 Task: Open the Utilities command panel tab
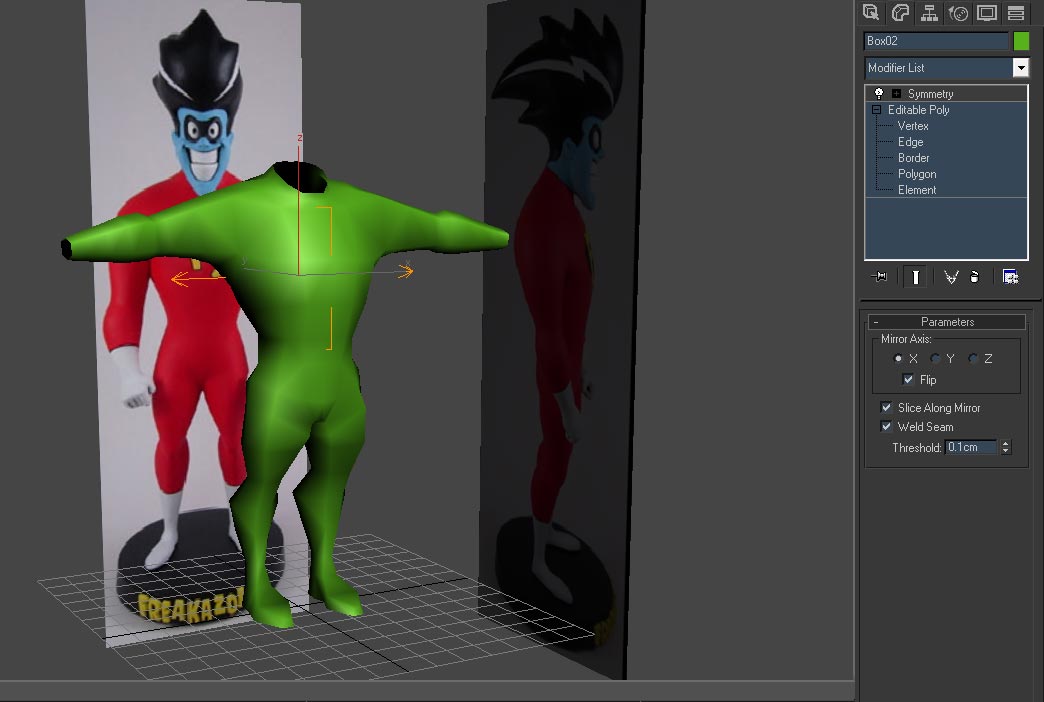point(1016,13)
